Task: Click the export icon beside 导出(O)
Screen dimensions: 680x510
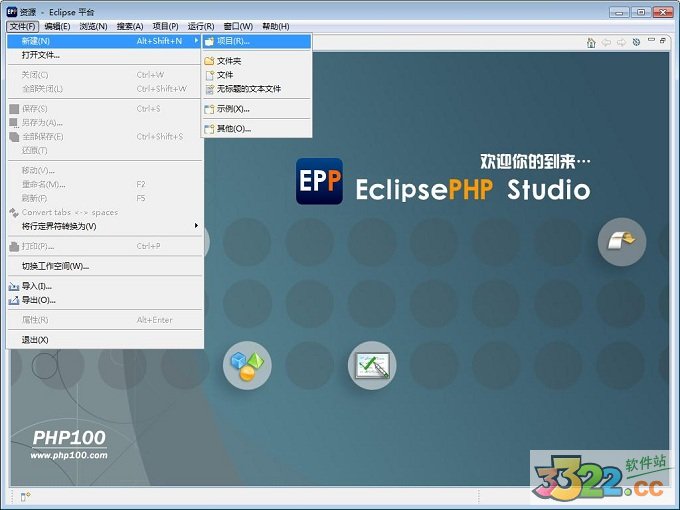Action: pyautogui.click(x=14, y=300)
